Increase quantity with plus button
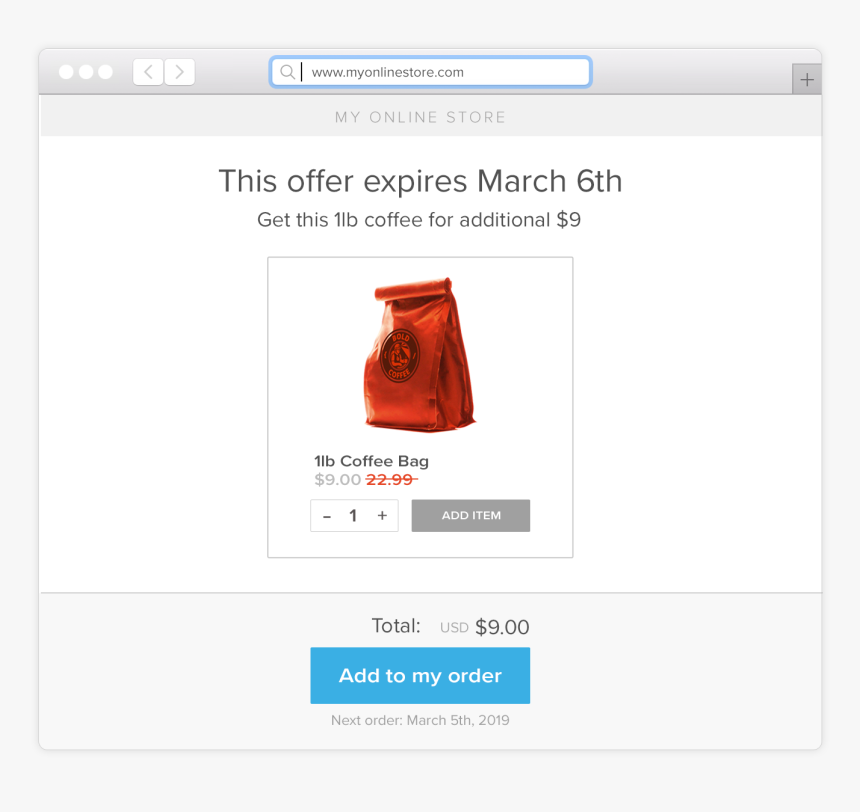The image size is (860, 812). coord(382,516)
